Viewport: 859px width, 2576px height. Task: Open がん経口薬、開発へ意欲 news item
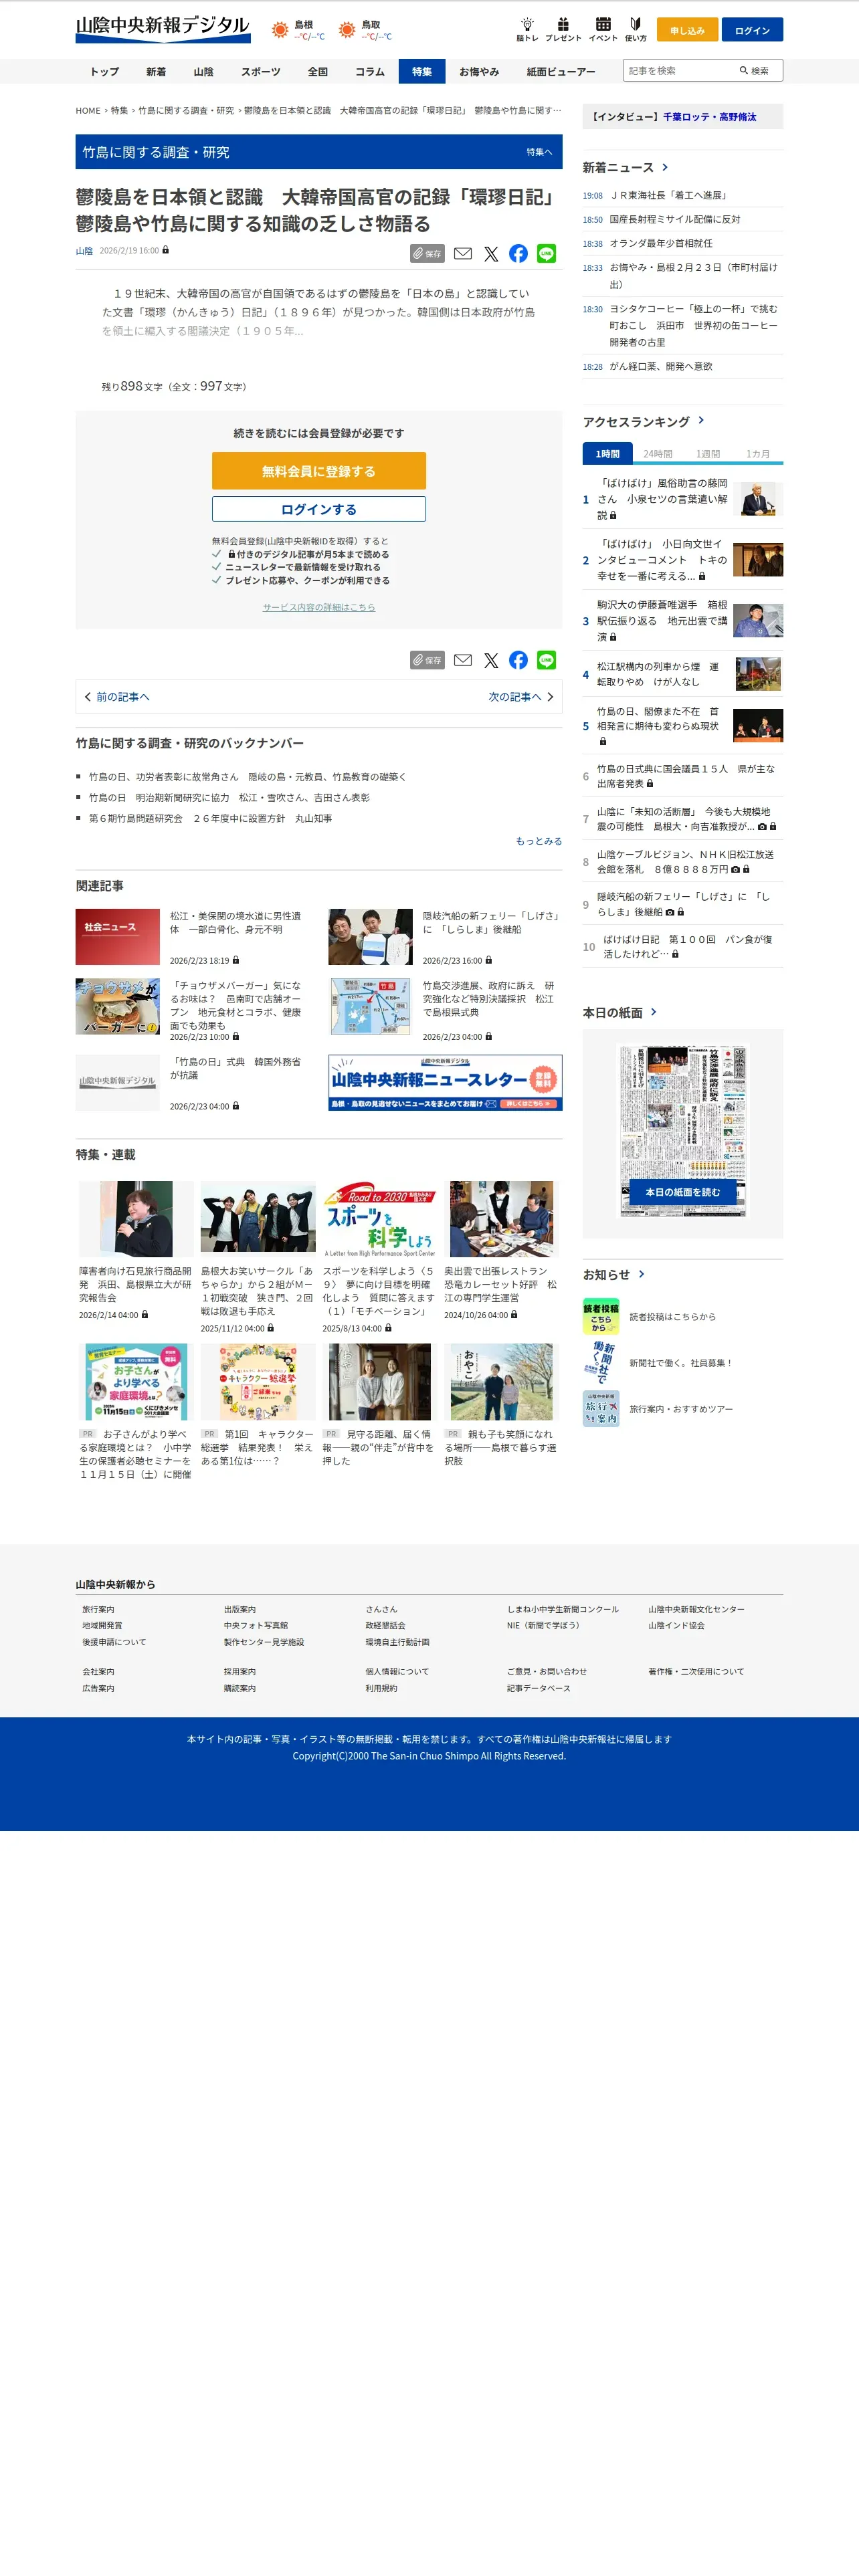click(661, 366)
